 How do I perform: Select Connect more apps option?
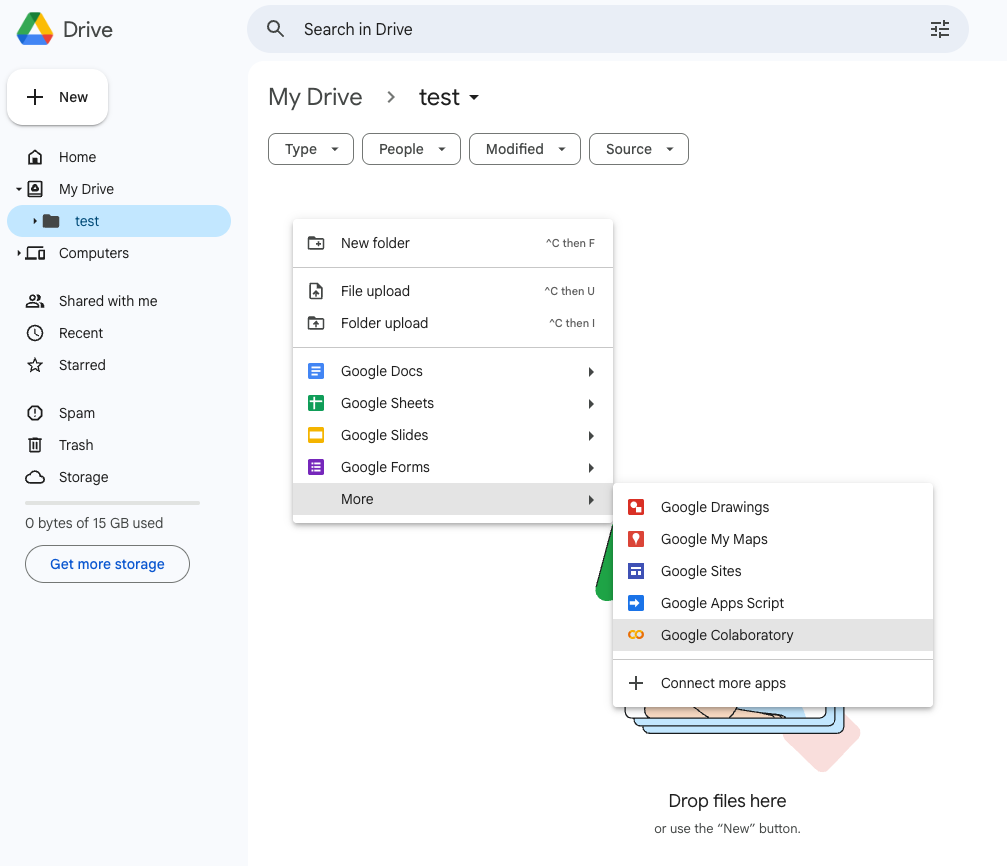point(773,683)
